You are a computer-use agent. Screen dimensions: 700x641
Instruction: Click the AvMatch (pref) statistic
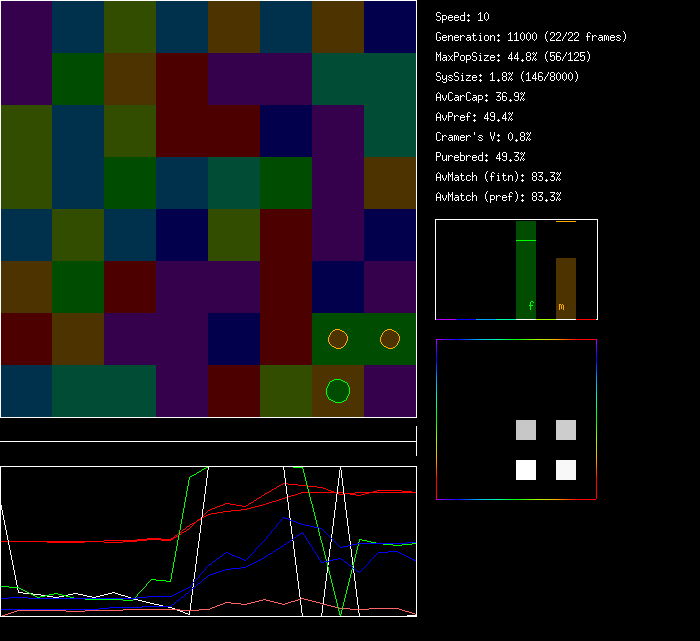[x=498, y=197]
